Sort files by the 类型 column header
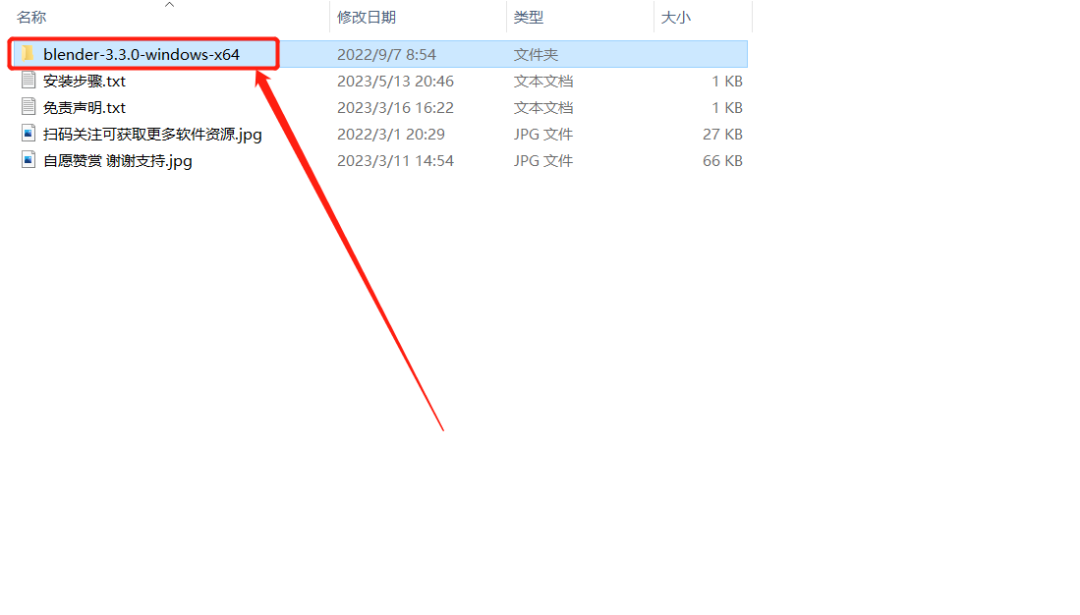 (x=530, y=16)
